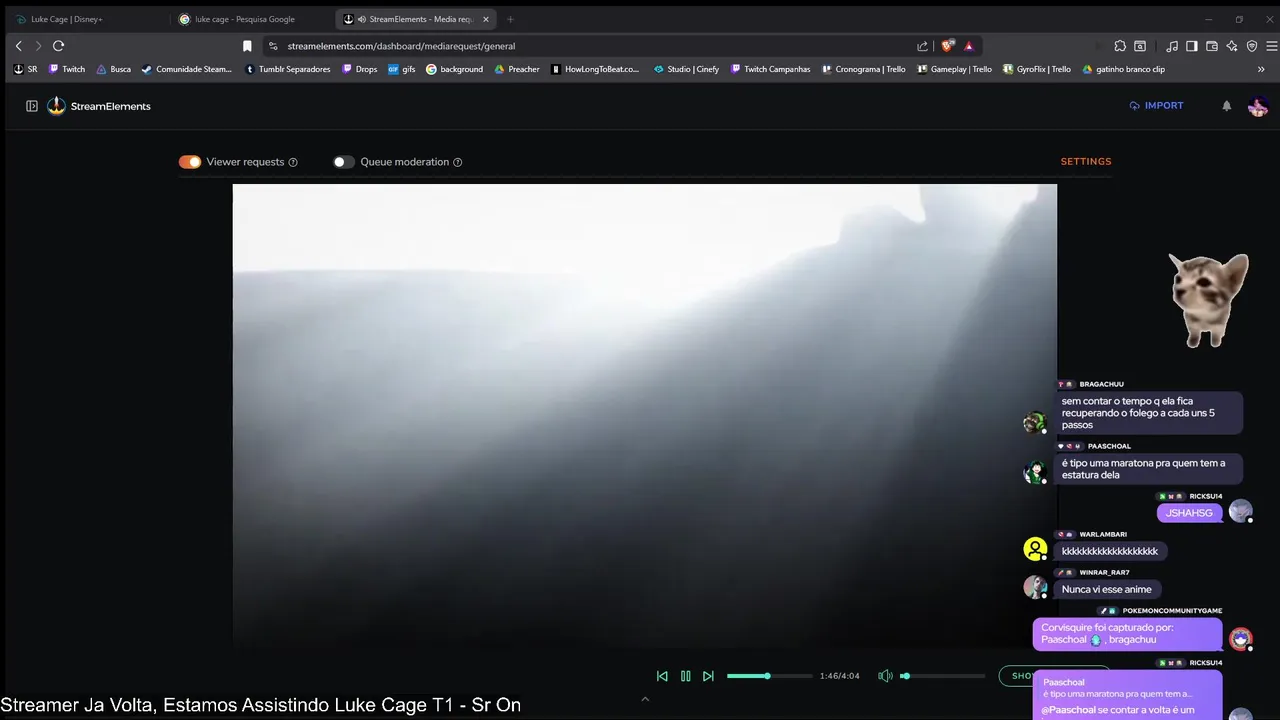The width and height of the screenshot is (1280, 720).
Task: Open the help icon next to Queue moderation
Action: 458,162
